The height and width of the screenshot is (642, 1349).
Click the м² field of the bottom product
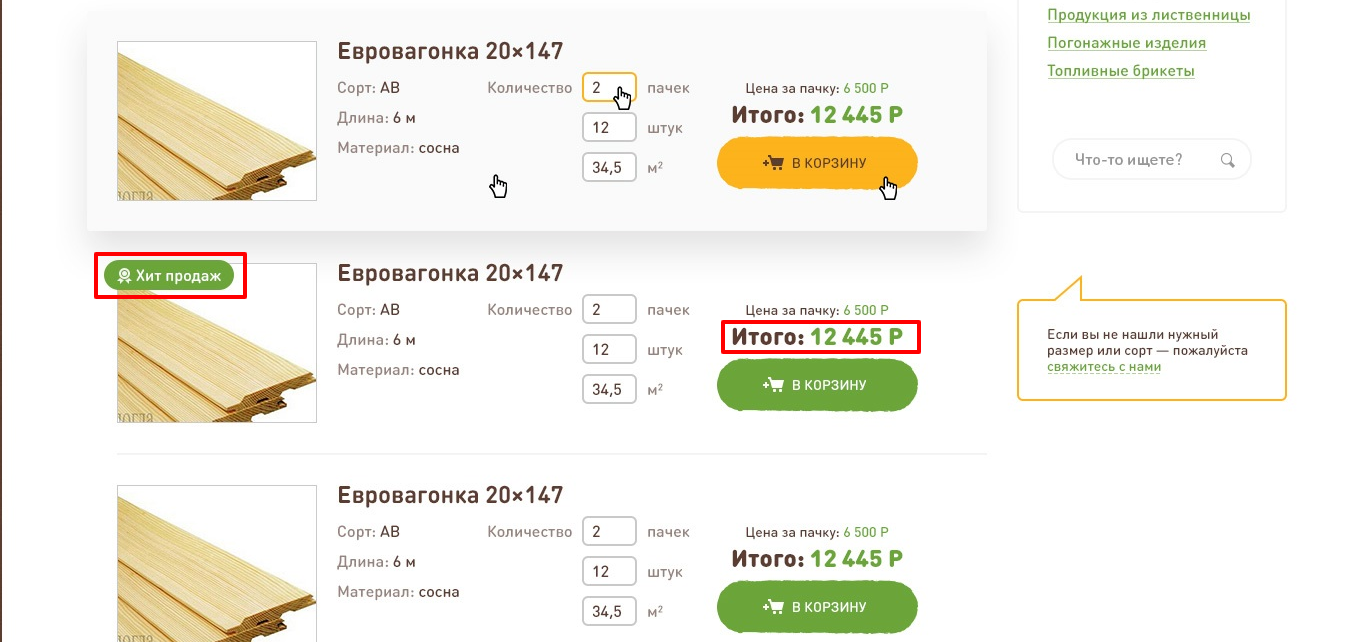point(609,612)
